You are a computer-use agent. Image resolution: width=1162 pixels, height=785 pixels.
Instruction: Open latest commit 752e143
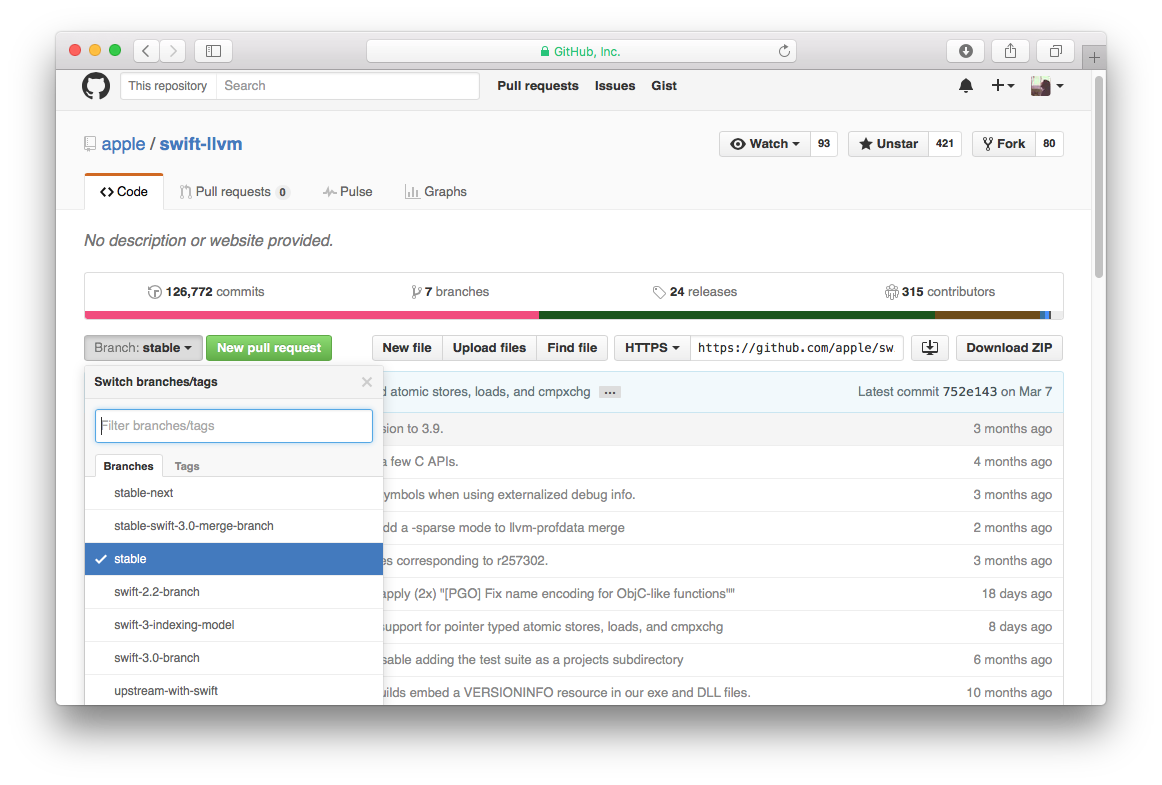tap(970, 391)
